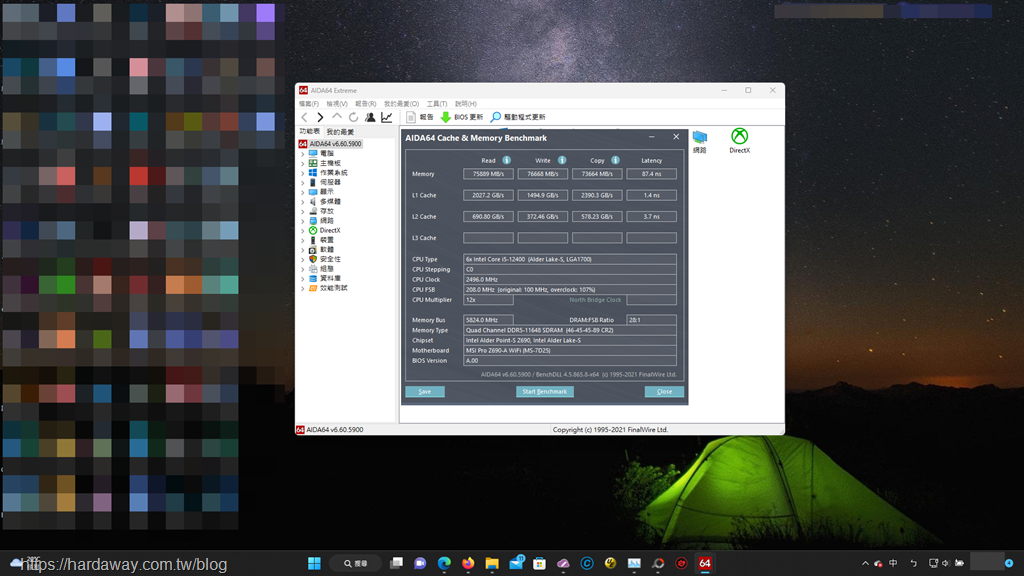Click the taskbar search box
The image size is (1024, 576).
(x=356, y=563)
